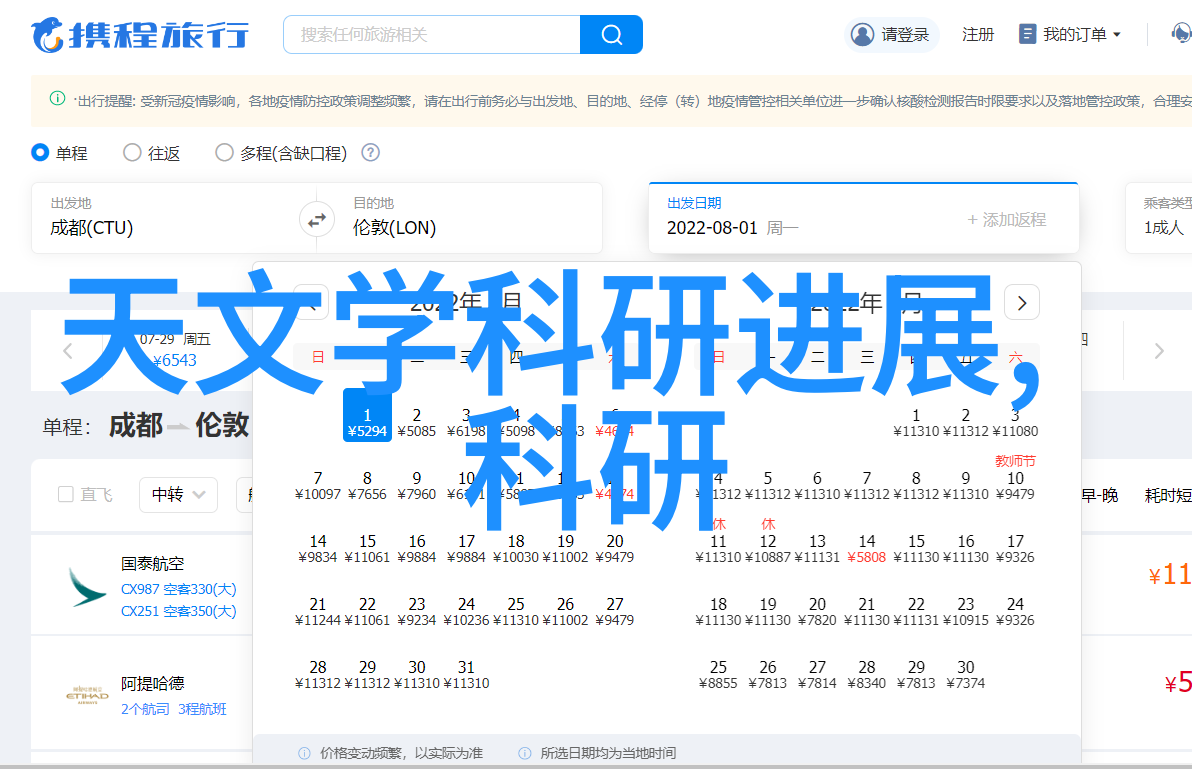
Task: Select September 10 教师节 ¥9479
Action: [1015, 479]
